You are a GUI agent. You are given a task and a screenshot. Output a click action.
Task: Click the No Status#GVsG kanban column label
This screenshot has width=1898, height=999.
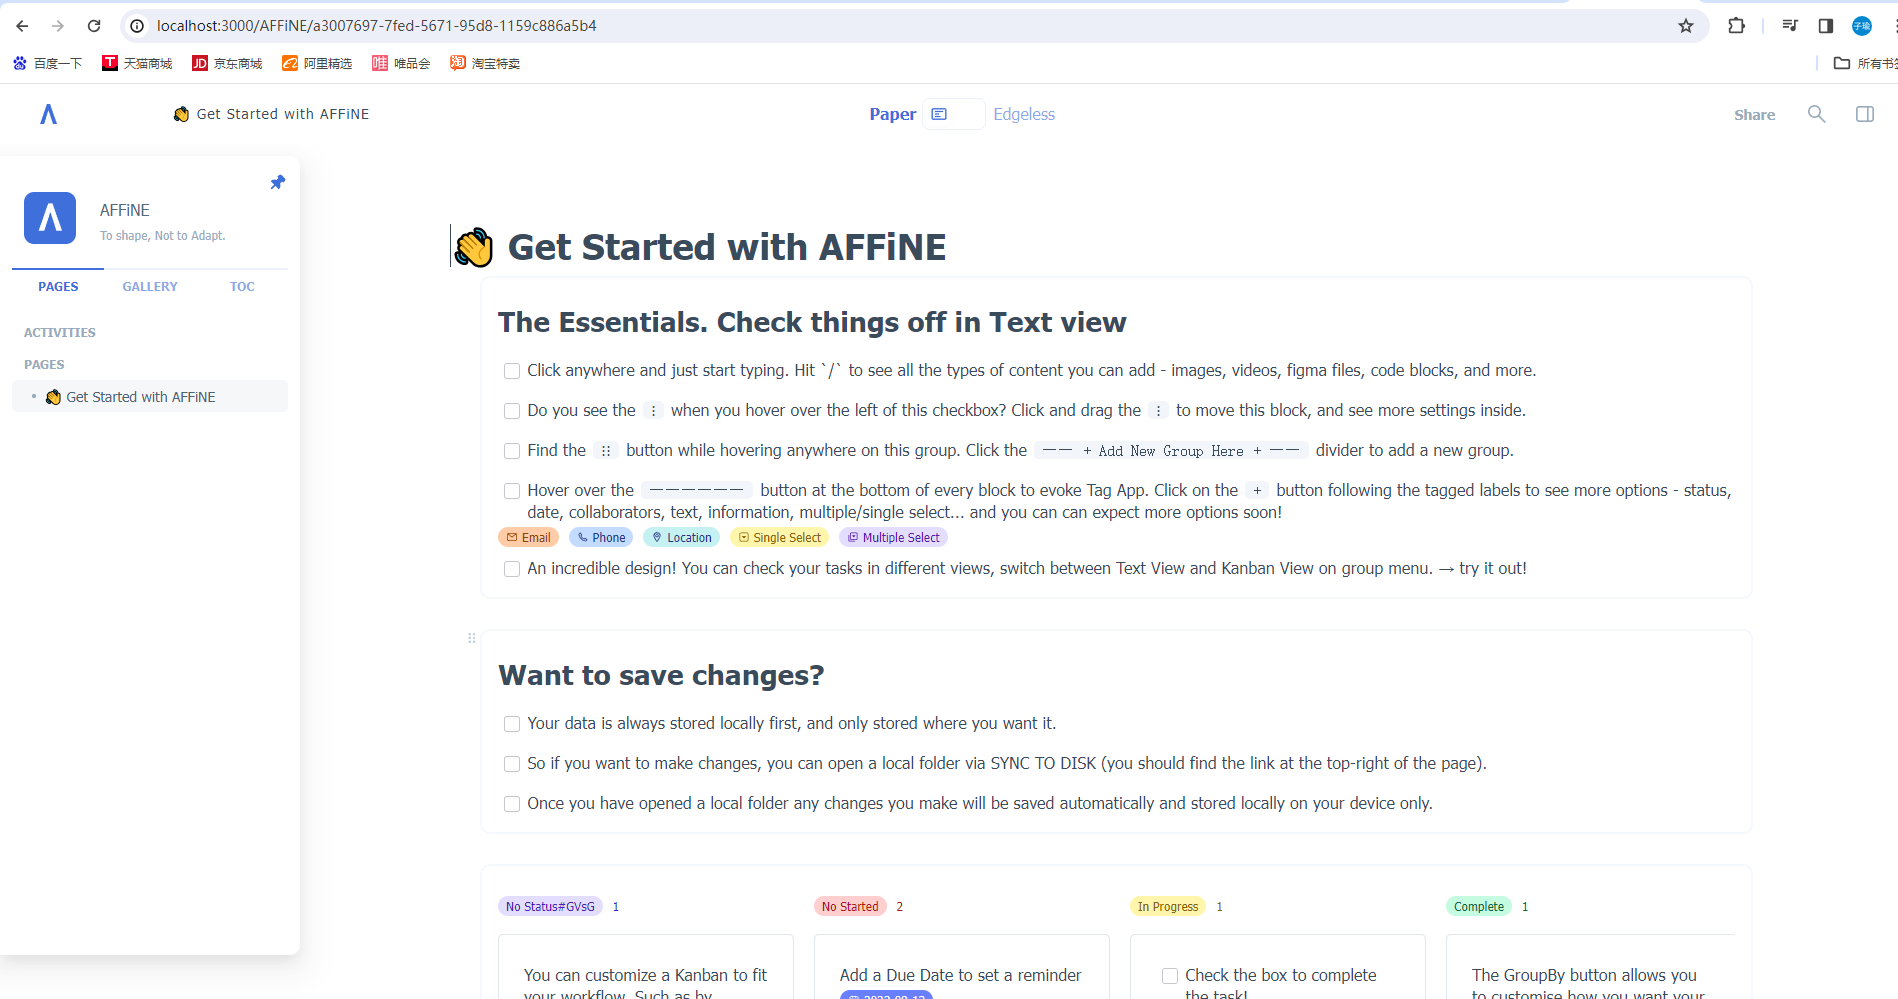[550, 906]
